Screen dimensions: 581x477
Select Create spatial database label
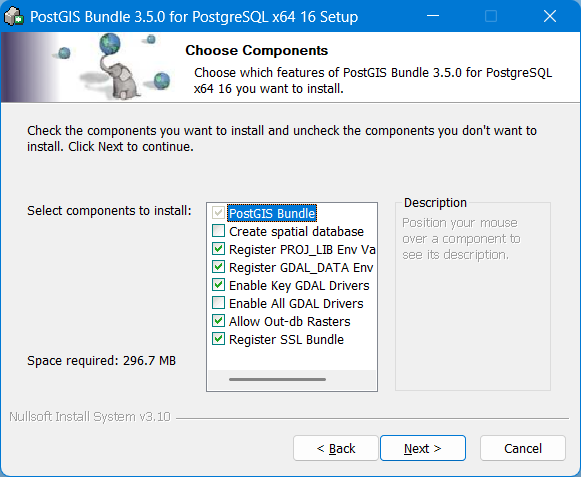pyautogui.click(x=296, y=232)
